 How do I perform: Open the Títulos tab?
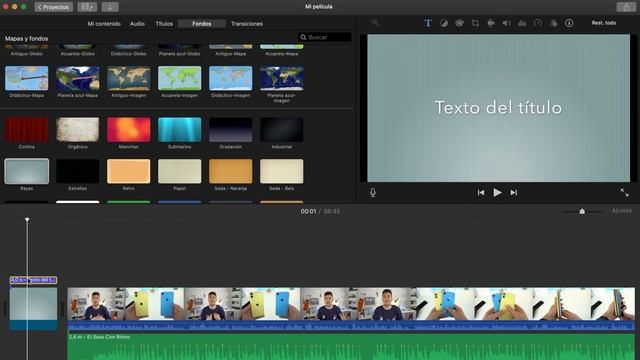point(164,24)
